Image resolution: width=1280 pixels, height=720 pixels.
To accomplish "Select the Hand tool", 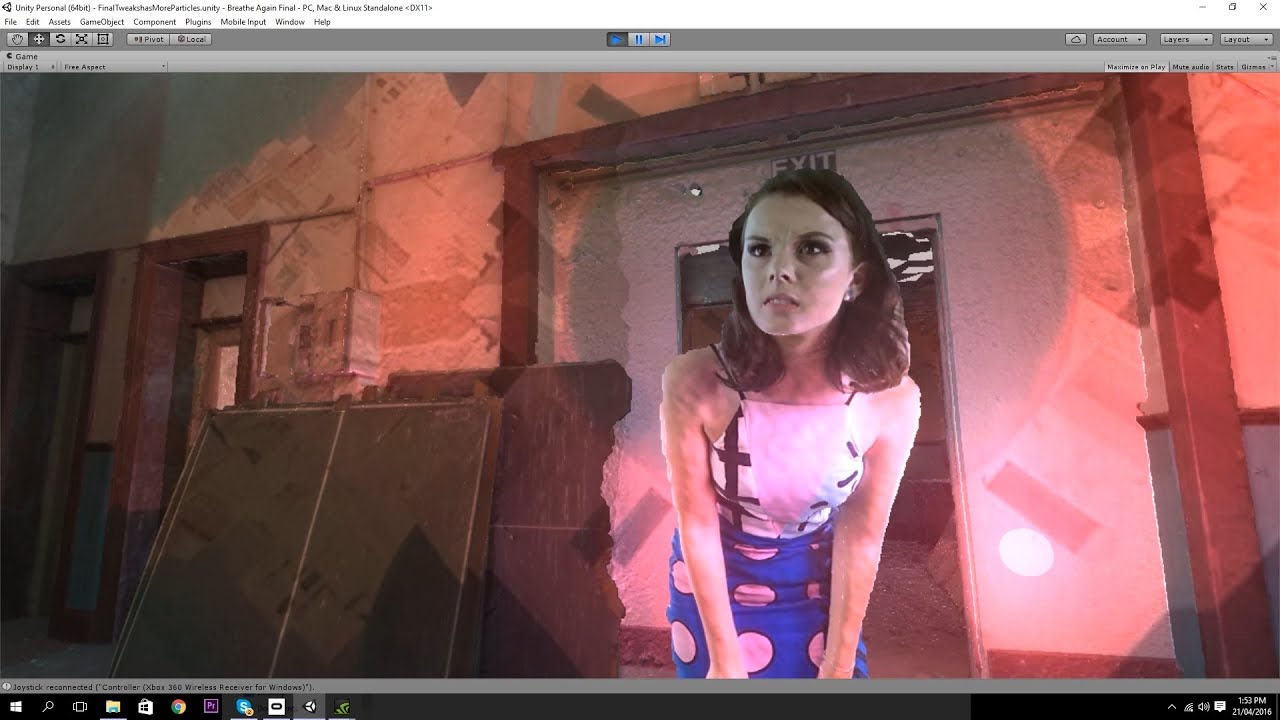I will (18, 39).
